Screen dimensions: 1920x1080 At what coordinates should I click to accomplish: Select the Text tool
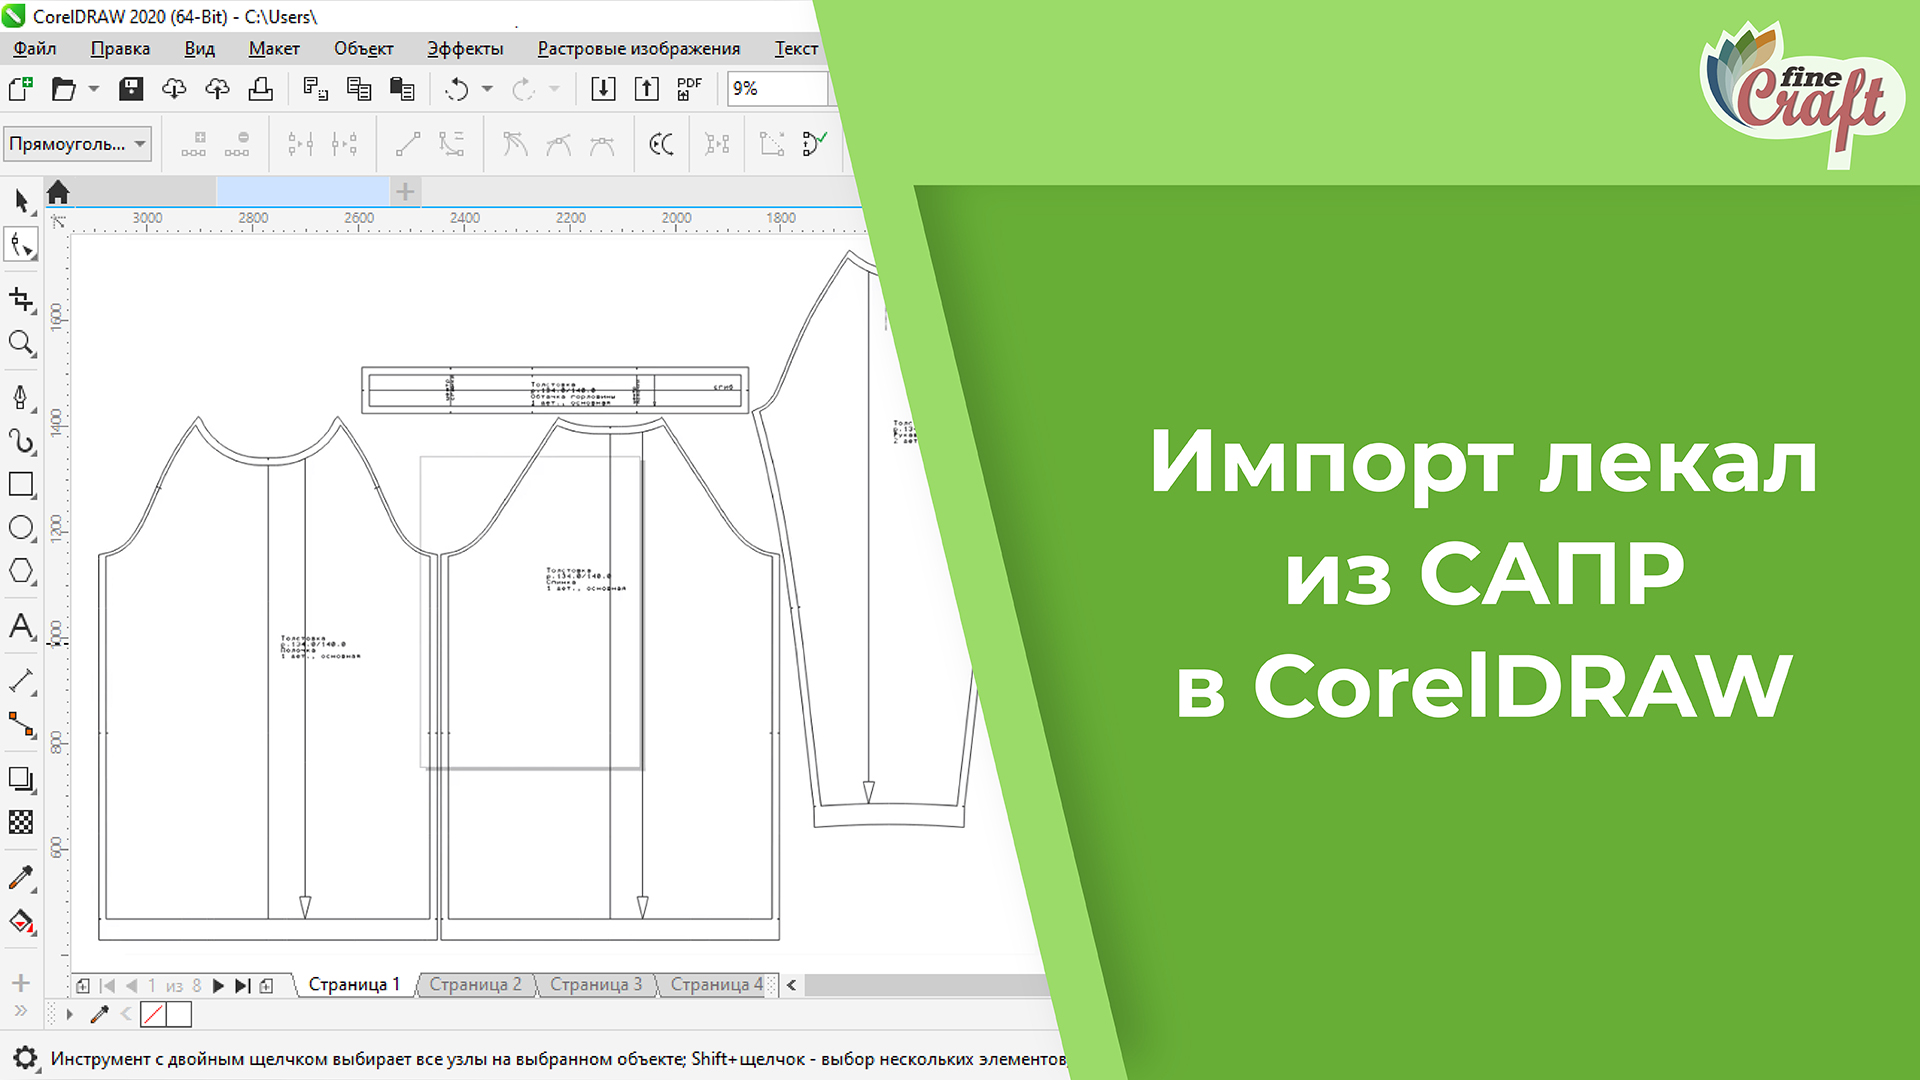22,628
